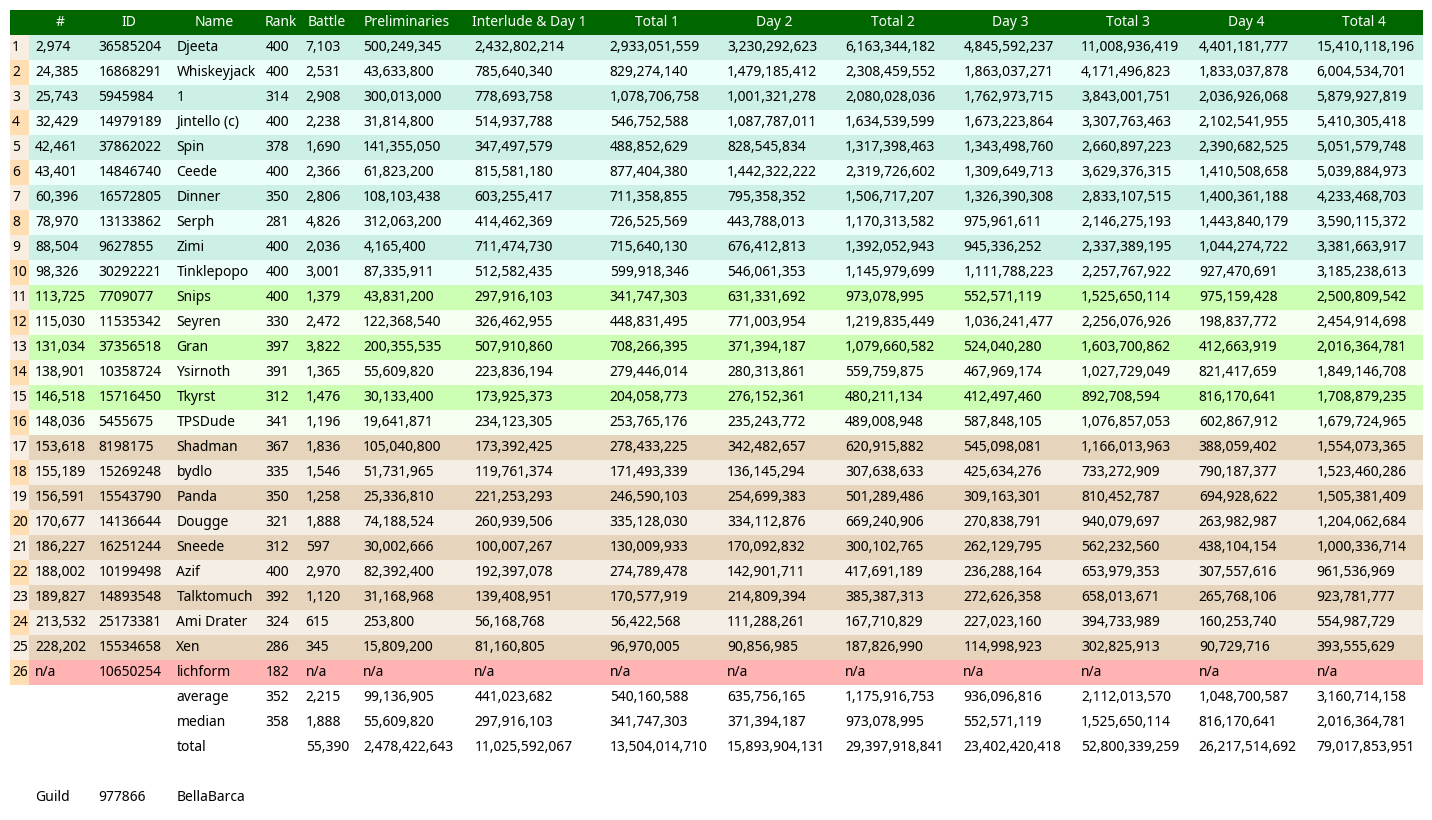Image resolution: width=1432 pixels, height=820 pixels.
Task: Click the name 'Shadman'
Action: click(207, 446)
